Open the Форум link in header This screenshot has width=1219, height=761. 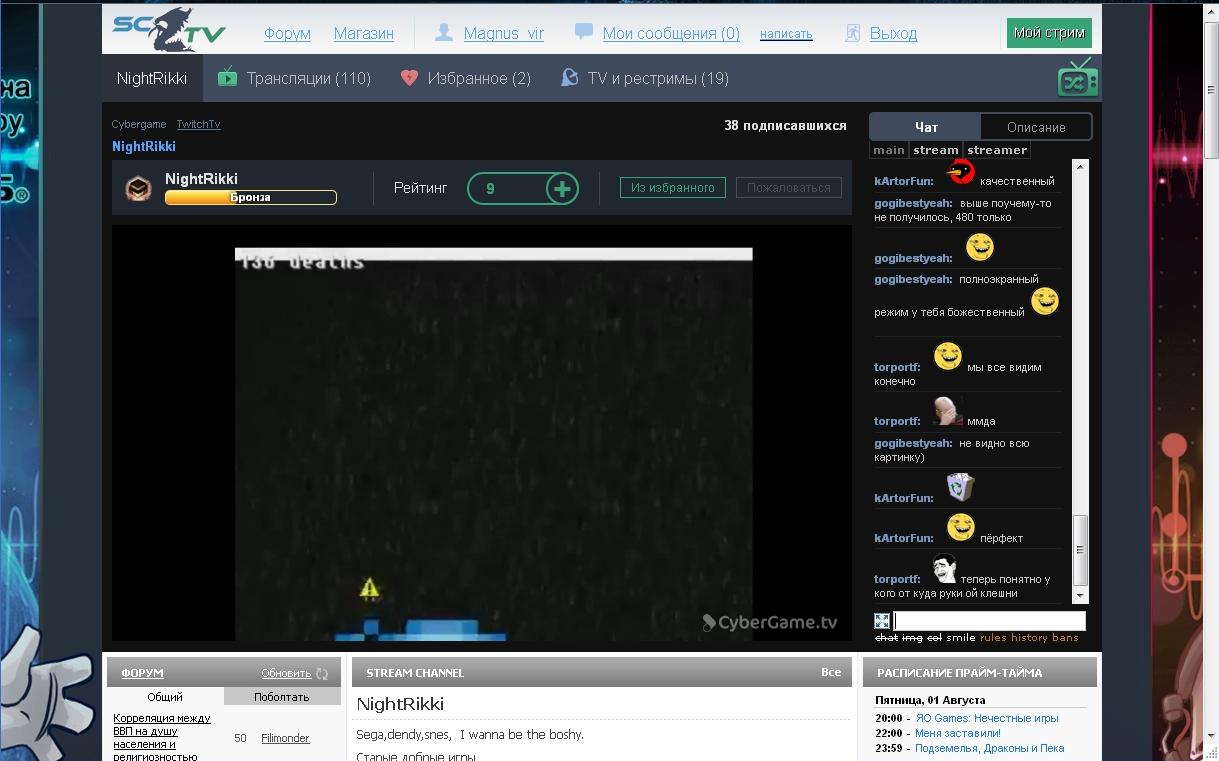point(287,33)
